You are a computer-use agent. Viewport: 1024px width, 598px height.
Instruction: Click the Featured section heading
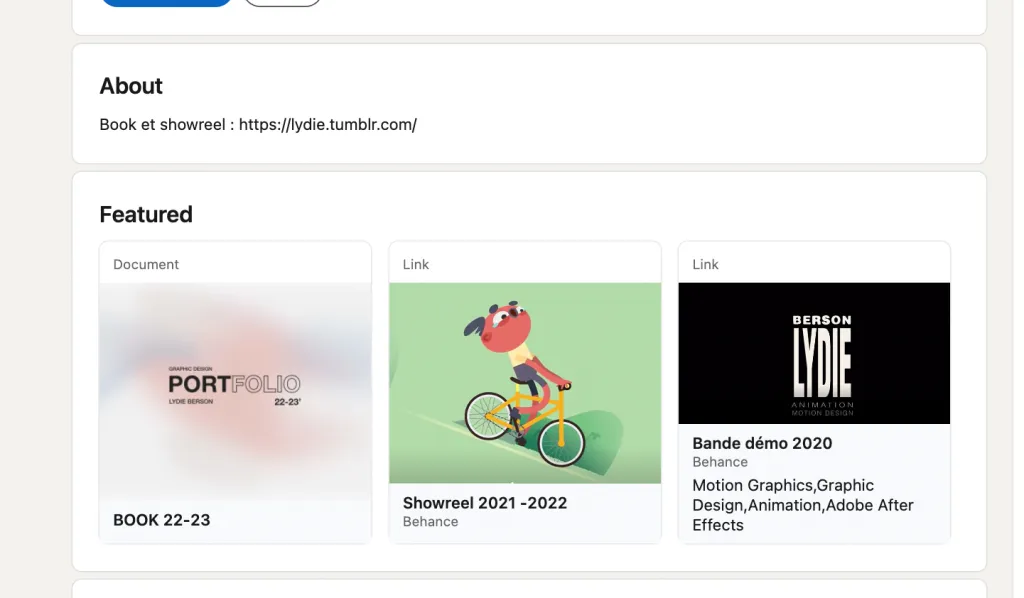click(146, 215)
